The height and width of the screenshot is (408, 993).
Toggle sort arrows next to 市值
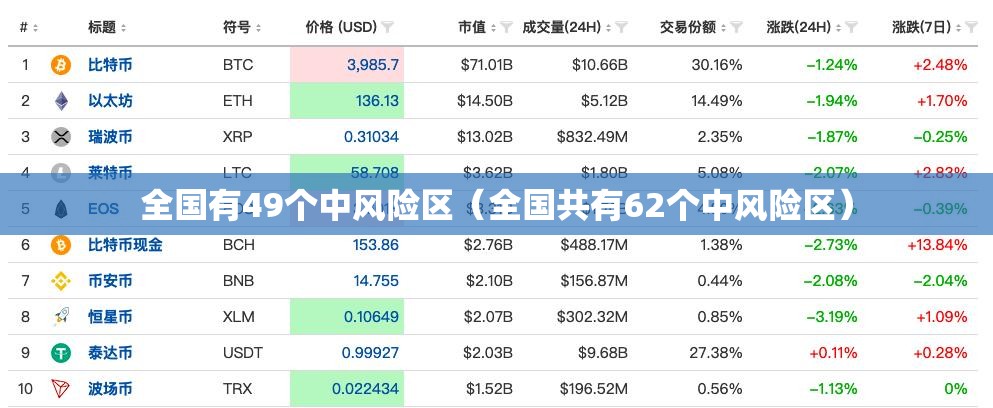[x=493, y=28]
